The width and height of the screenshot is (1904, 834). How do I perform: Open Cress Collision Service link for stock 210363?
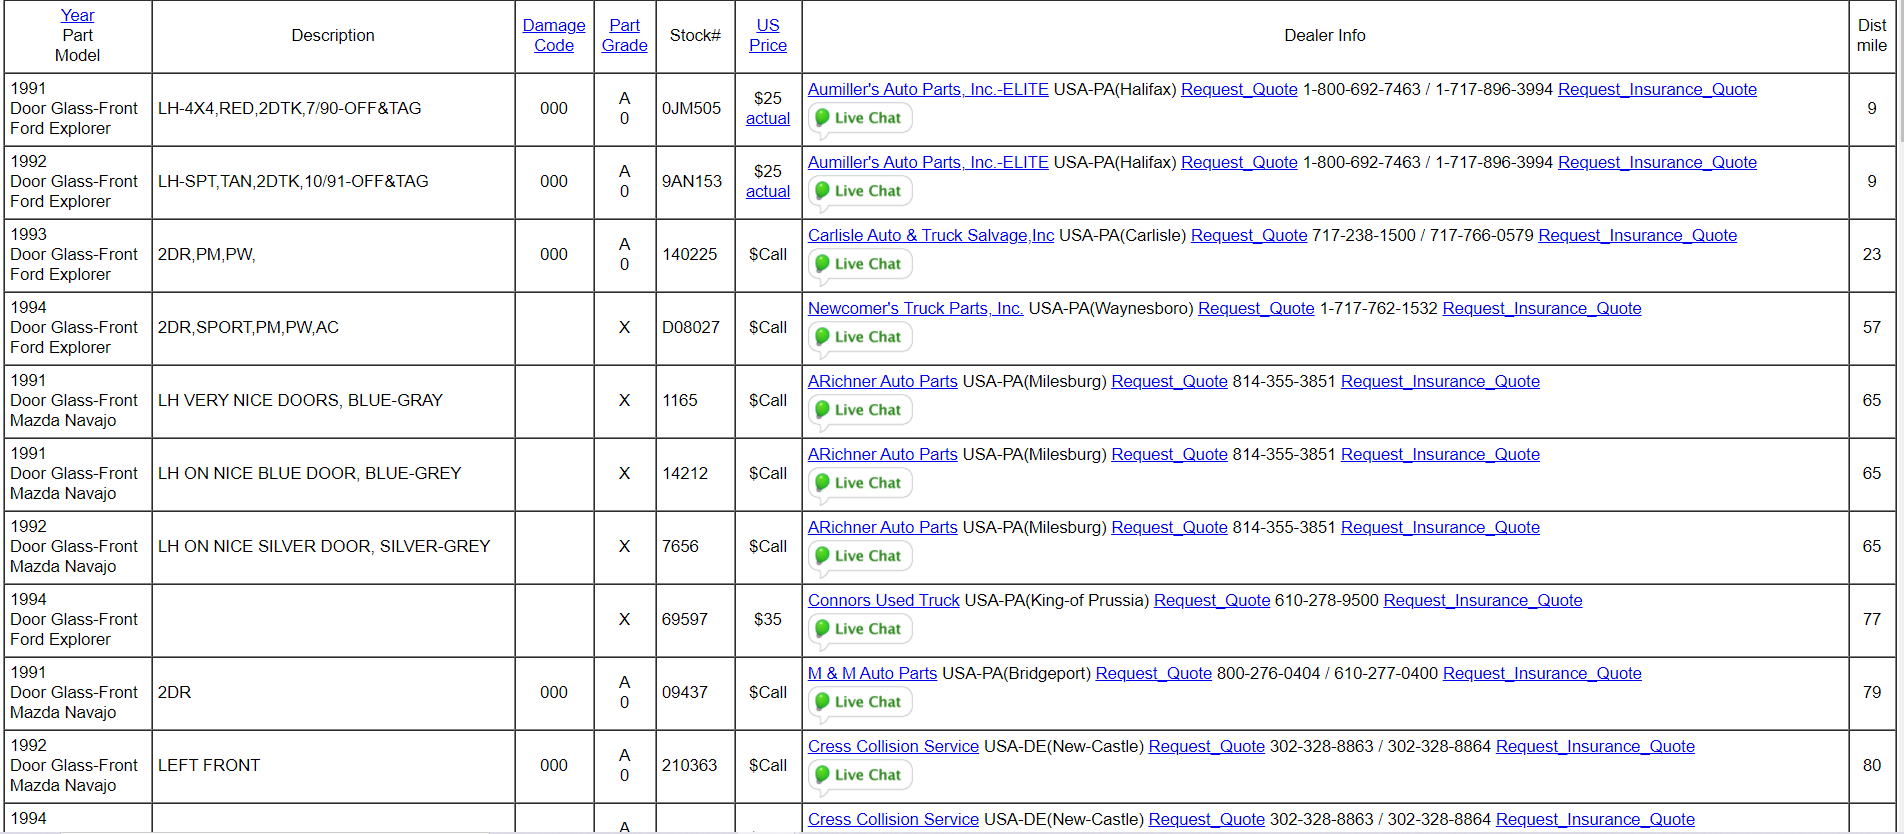(893, 746)
